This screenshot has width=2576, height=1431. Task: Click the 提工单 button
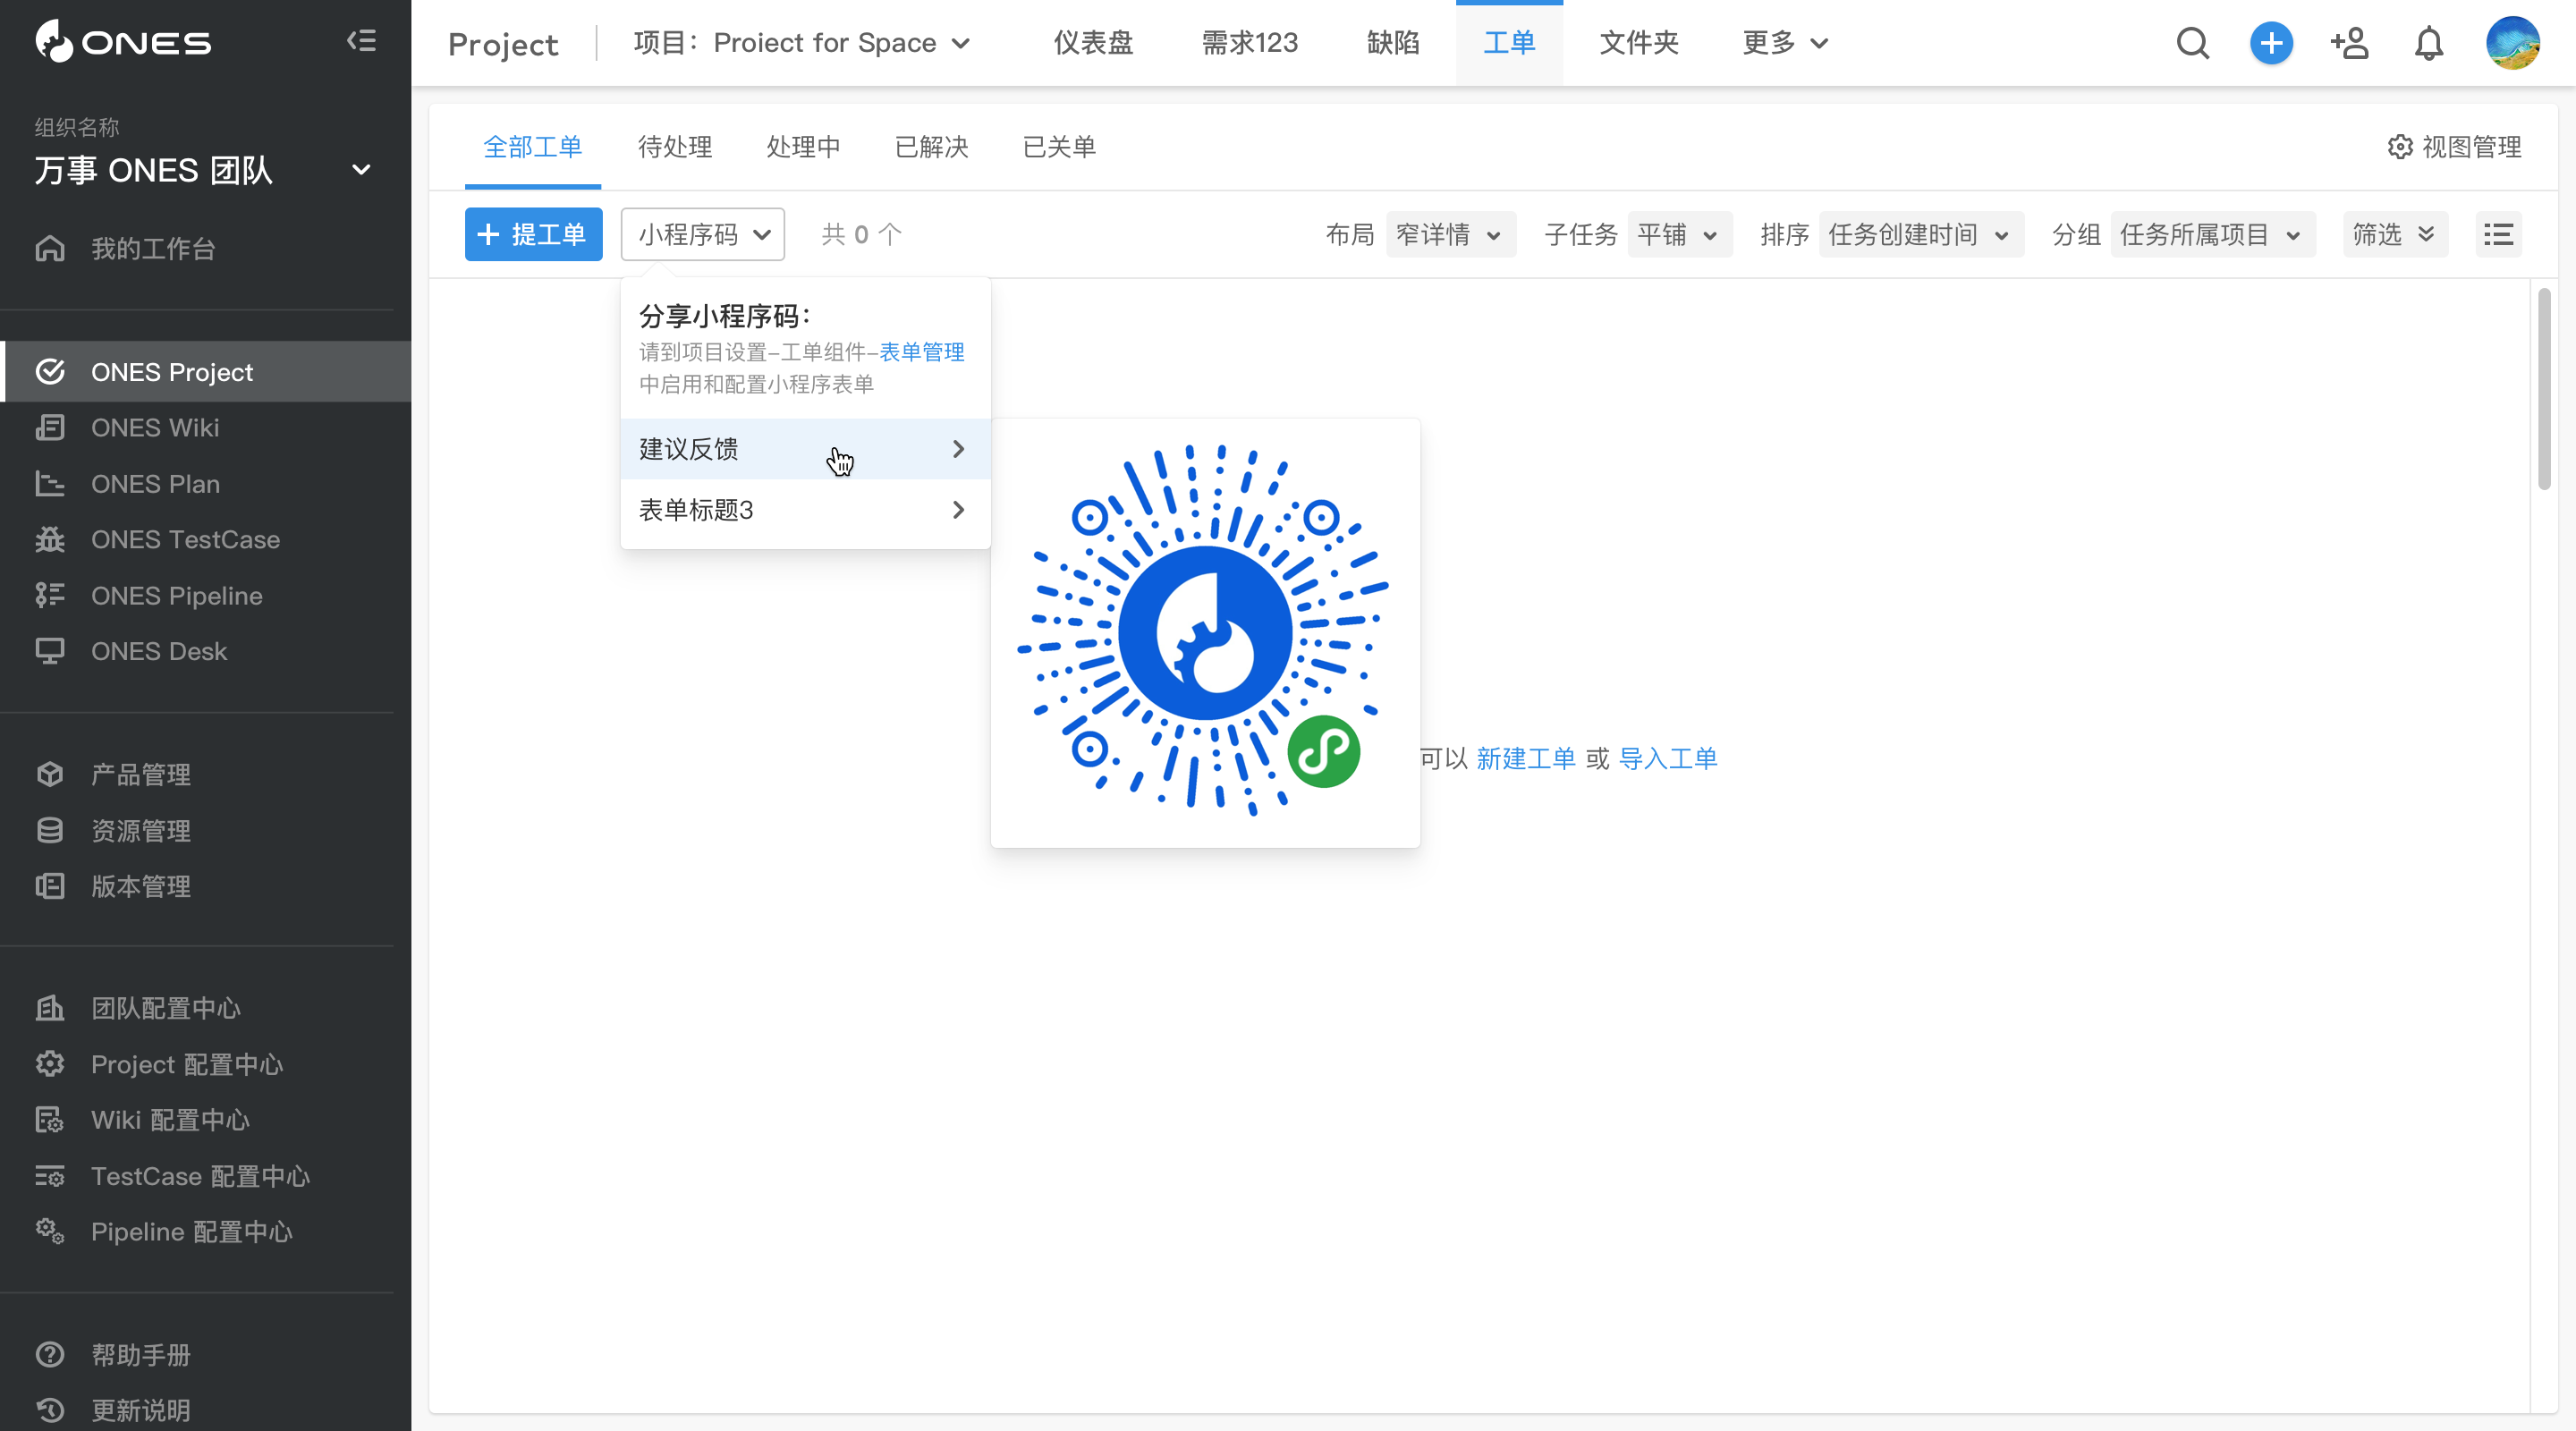coord(533,234)
